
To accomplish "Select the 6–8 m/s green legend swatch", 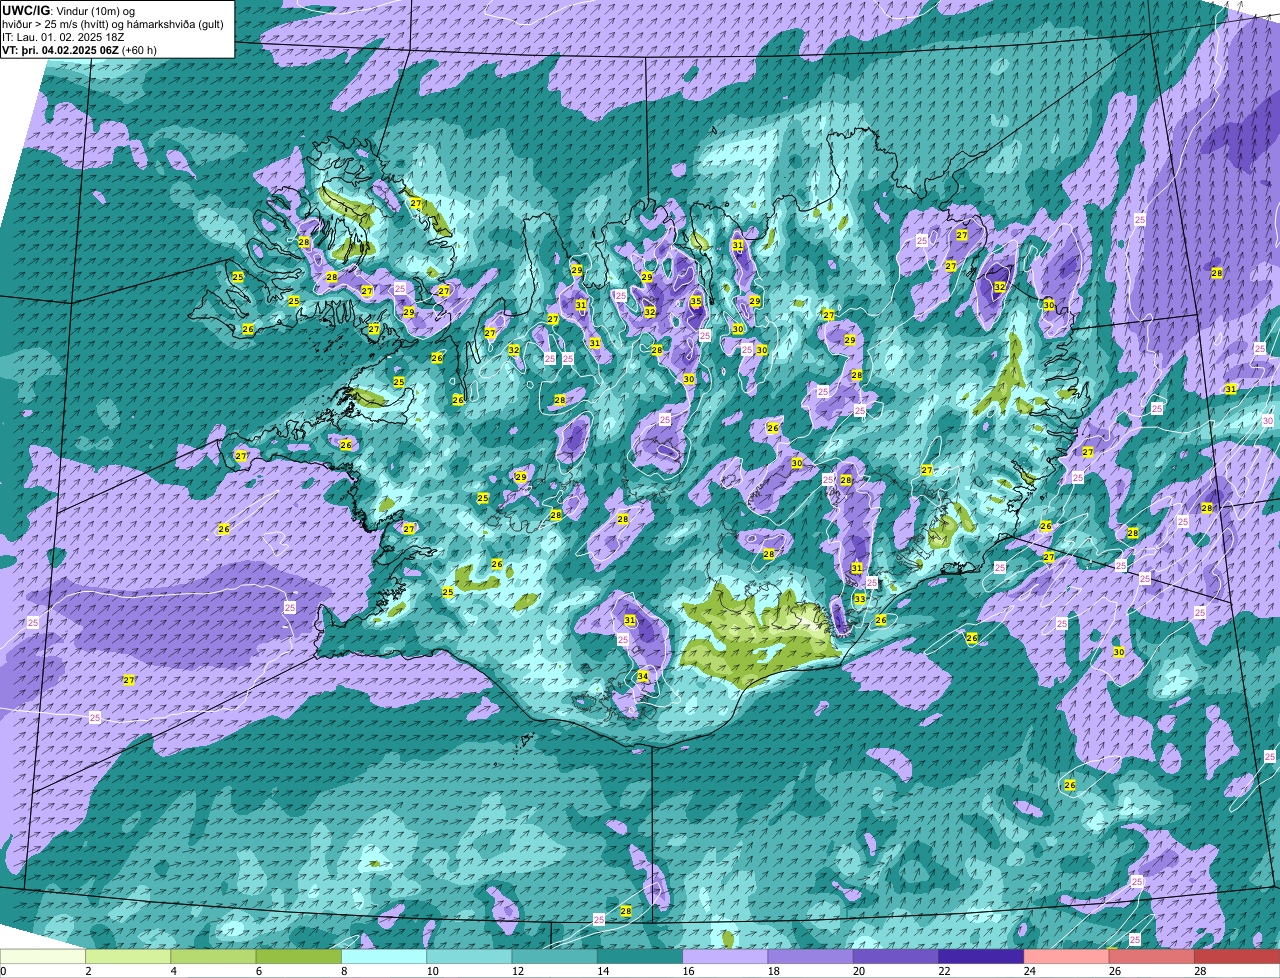I will [299, 957].
